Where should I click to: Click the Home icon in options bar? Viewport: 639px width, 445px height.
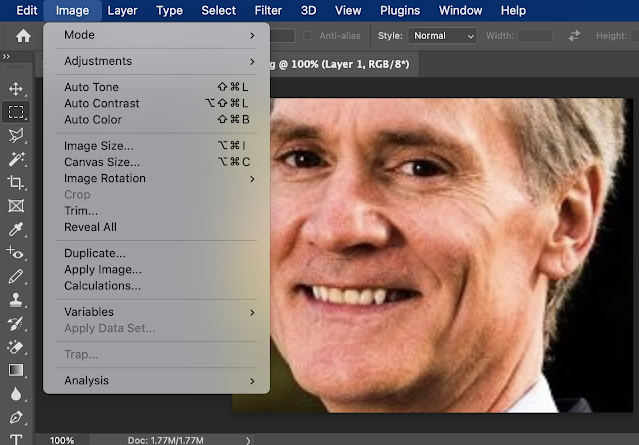[23, 36]
